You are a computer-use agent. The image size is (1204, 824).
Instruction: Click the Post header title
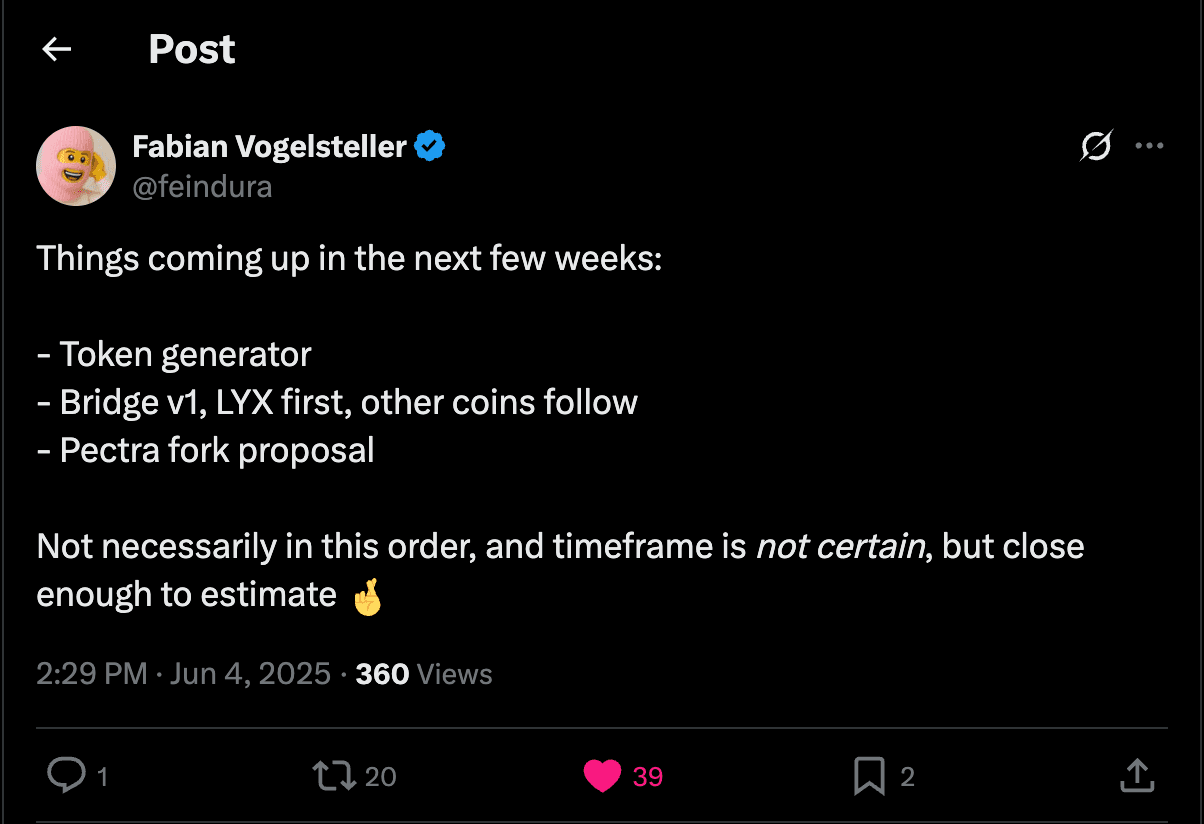(x=192, y=49)
